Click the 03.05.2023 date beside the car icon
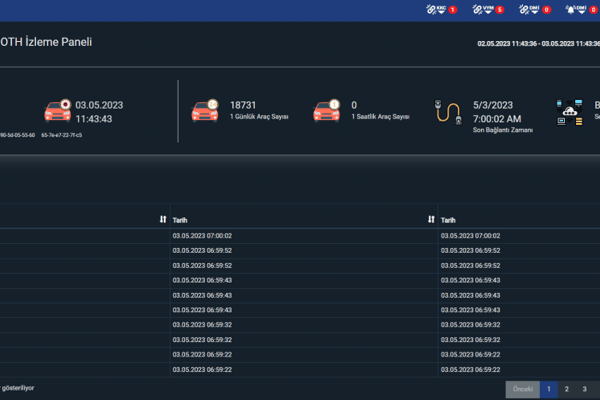Viewport: 600px width, 400px height. tap(99, 105)
